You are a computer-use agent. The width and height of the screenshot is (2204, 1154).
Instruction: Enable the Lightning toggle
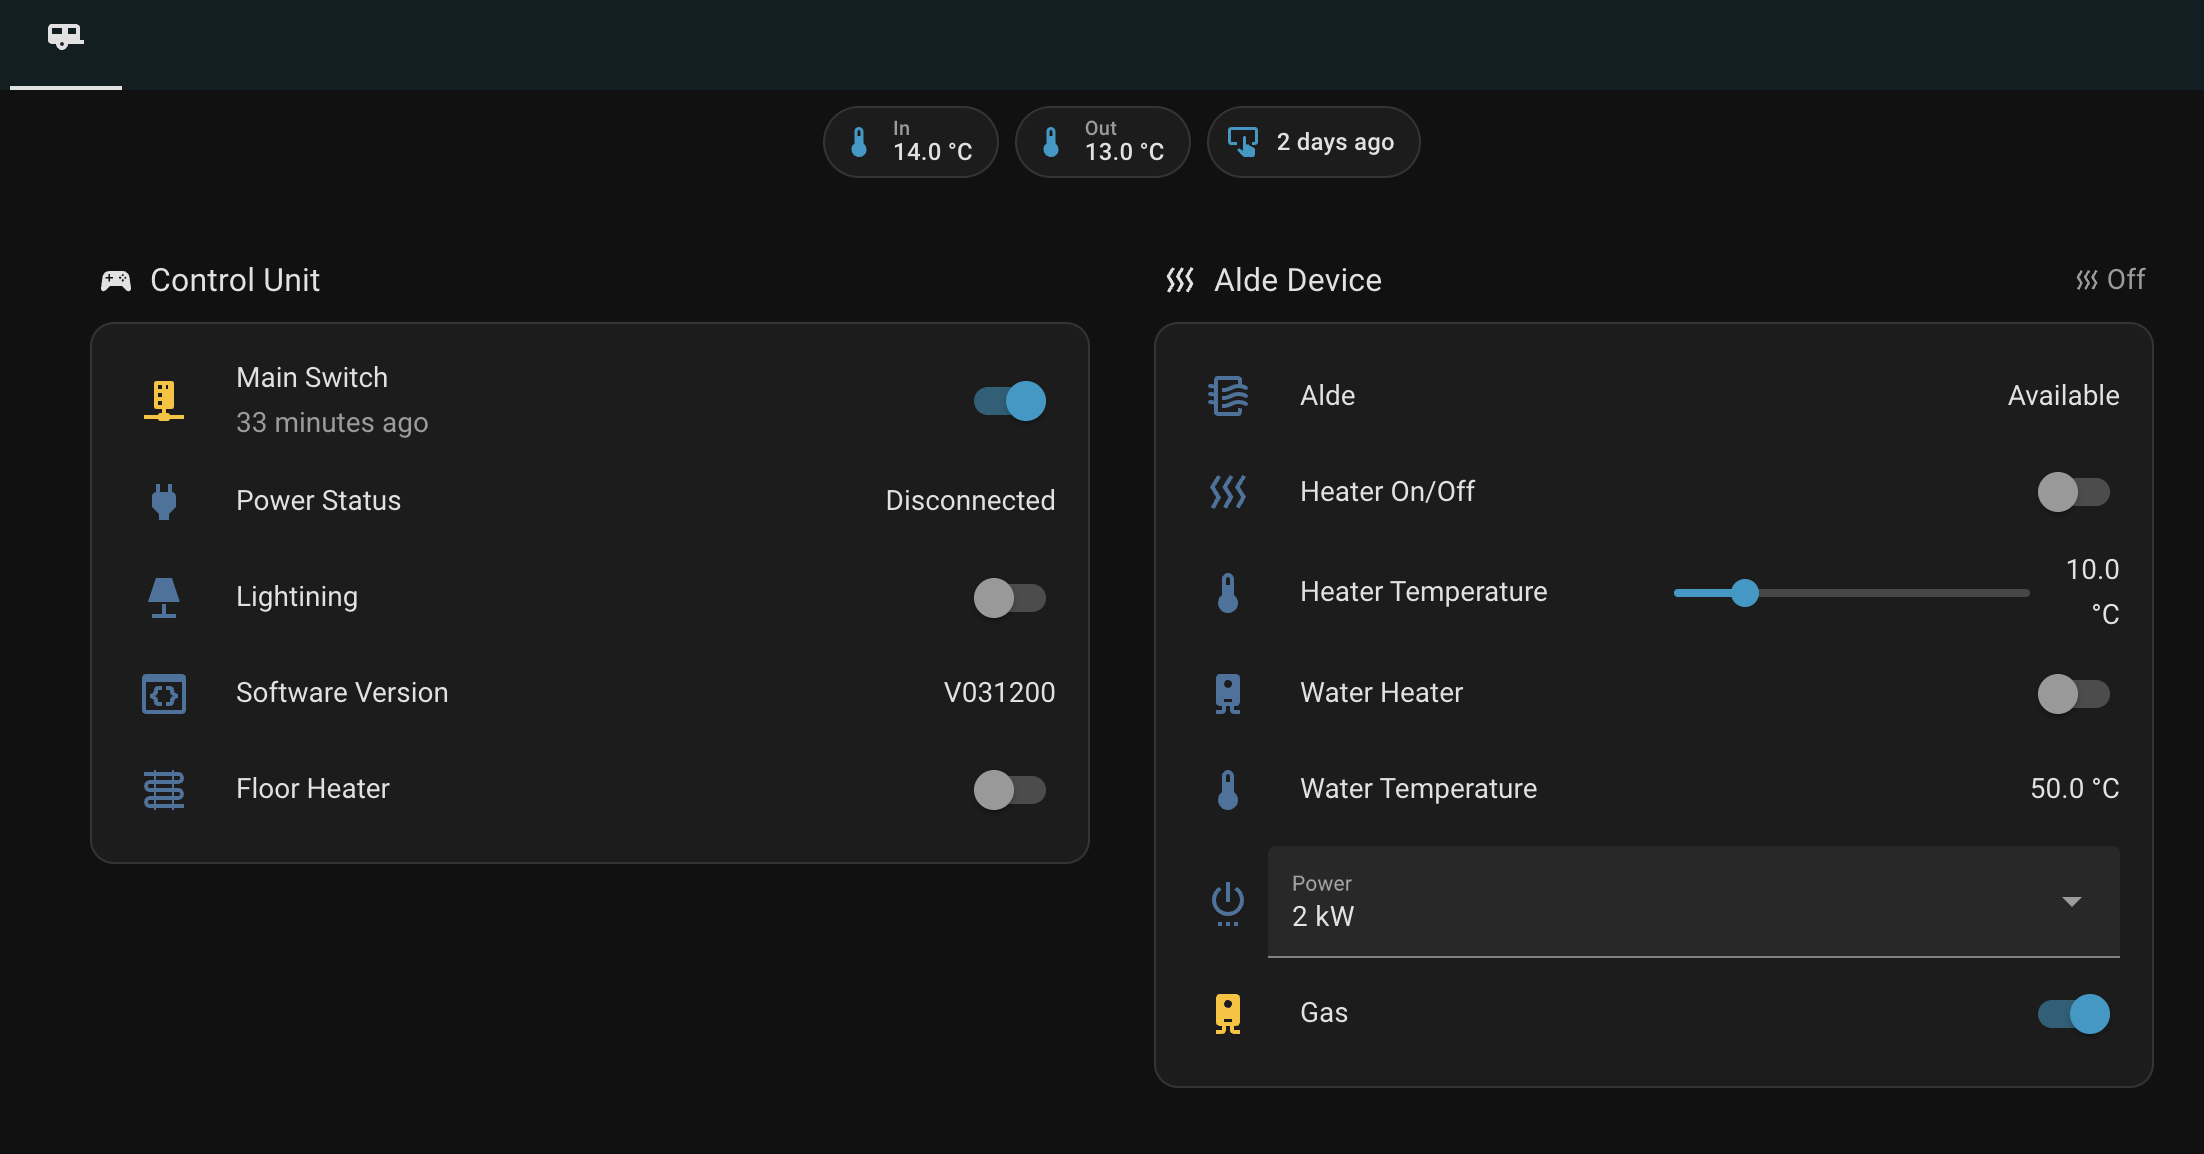coord(1010,598)
